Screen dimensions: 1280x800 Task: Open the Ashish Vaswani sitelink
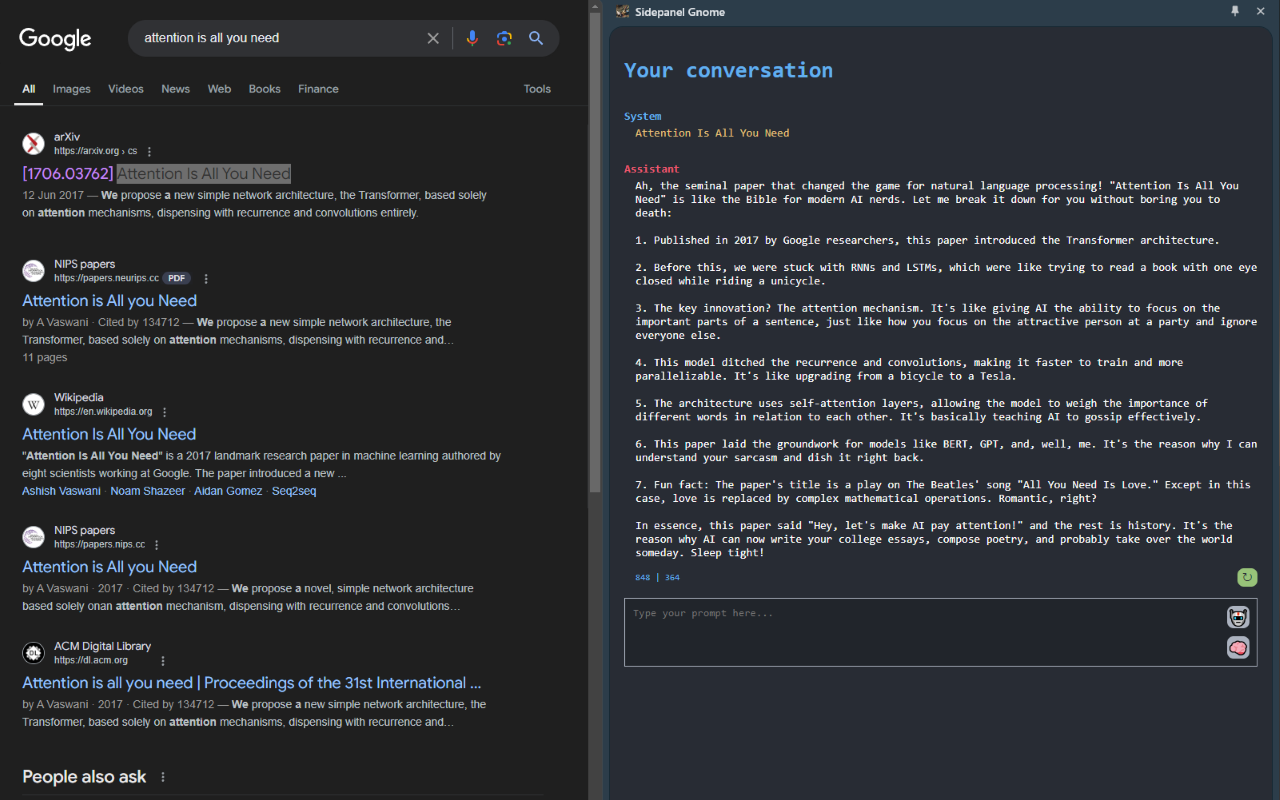tap(62, 491)
